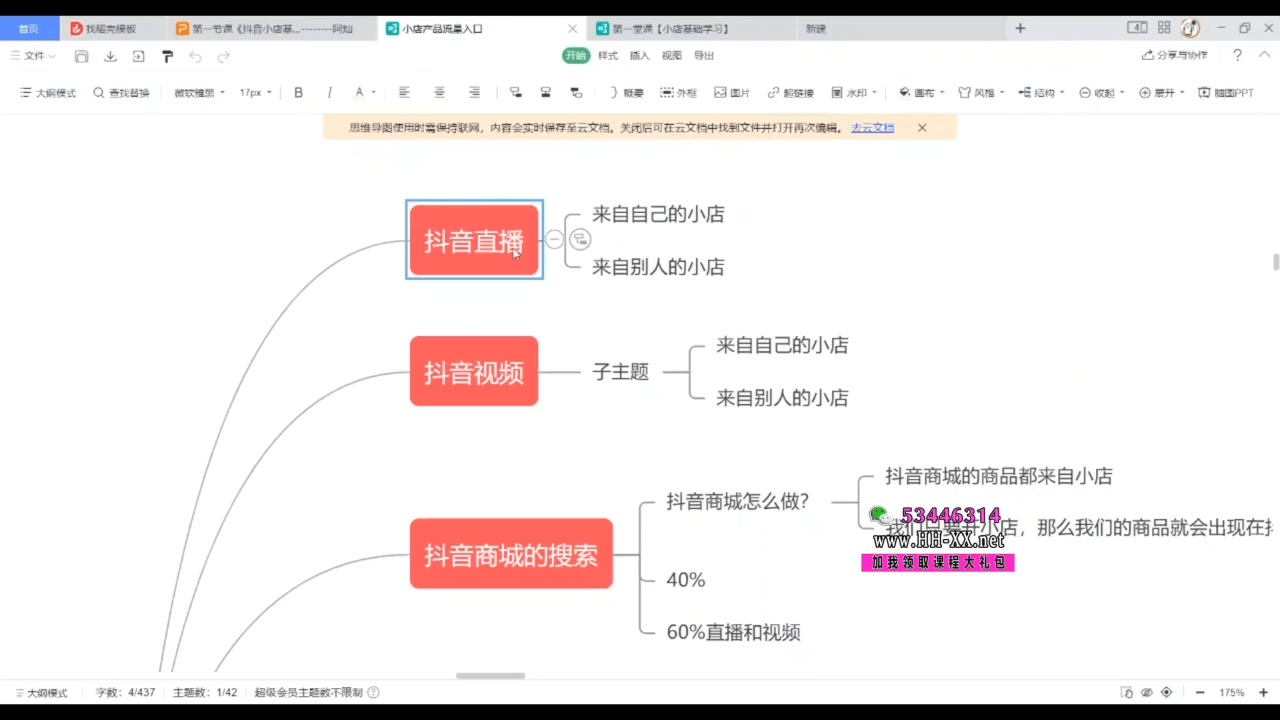Screen dimensions: 1280x720
Task: Insert a sibling topic icon
Action: click(545, 92)
